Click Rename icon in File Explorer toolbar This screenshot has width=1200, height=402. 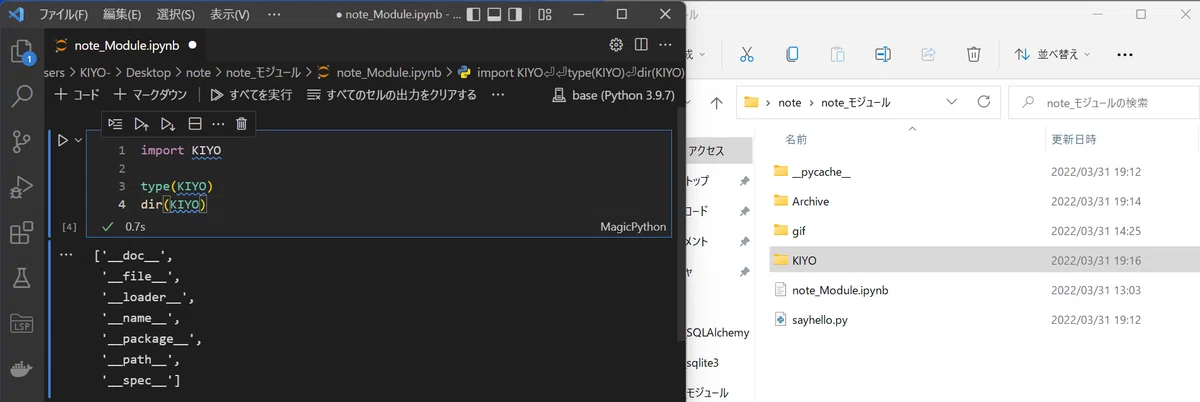pos(882,54)
